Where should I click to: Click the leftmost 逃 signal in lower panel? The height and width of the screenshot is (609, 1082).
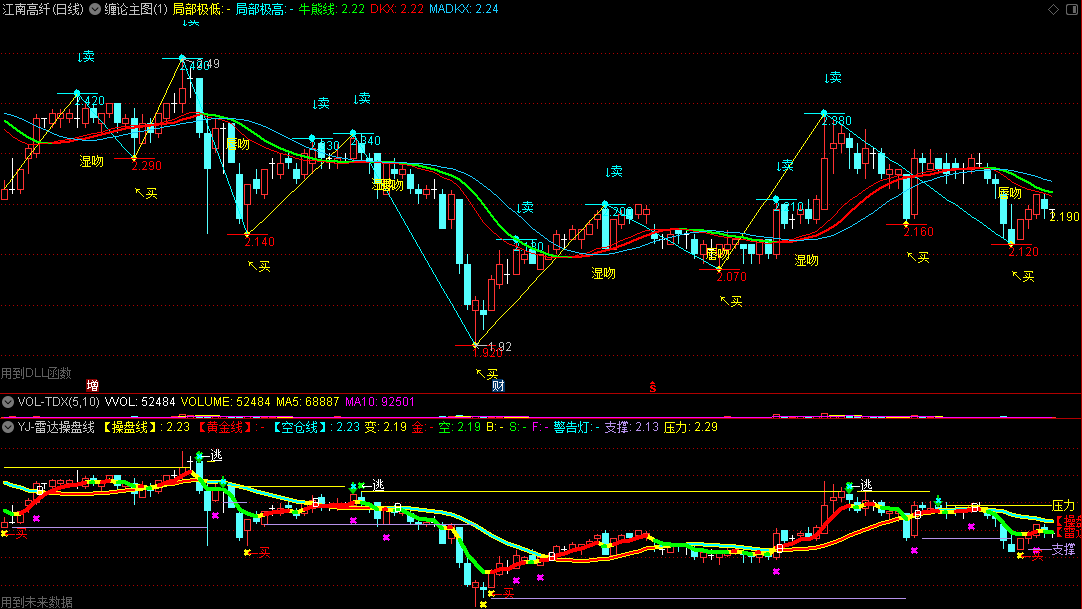coord(216,455)
